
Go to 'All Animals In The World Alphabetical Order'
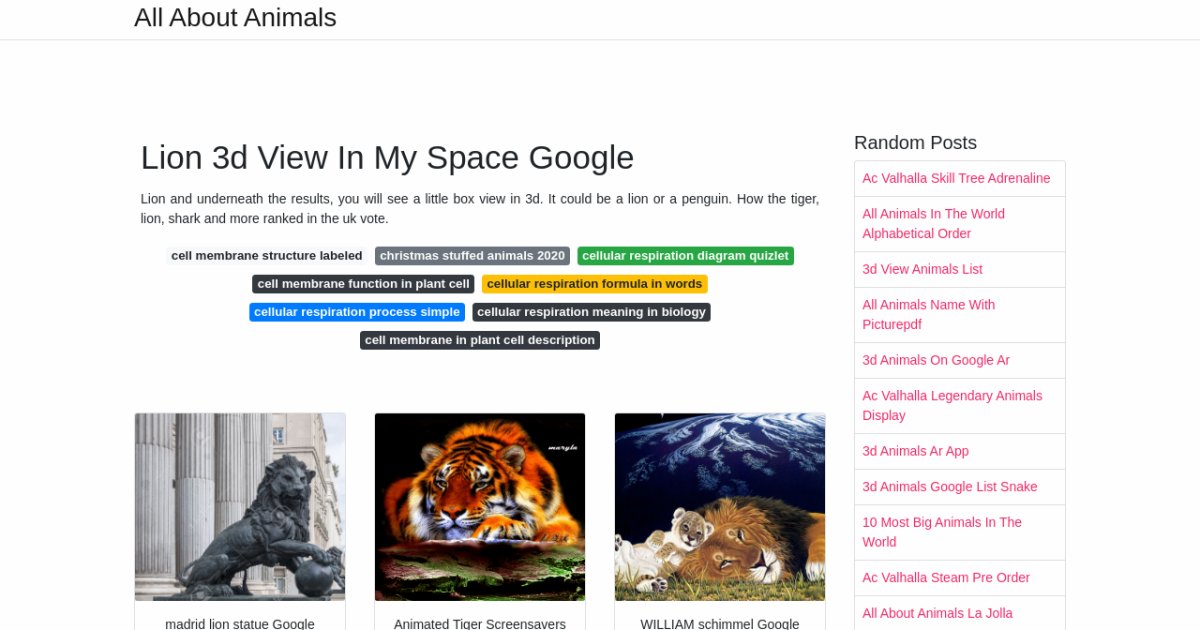pyautogui.click(x=933, y=223)
